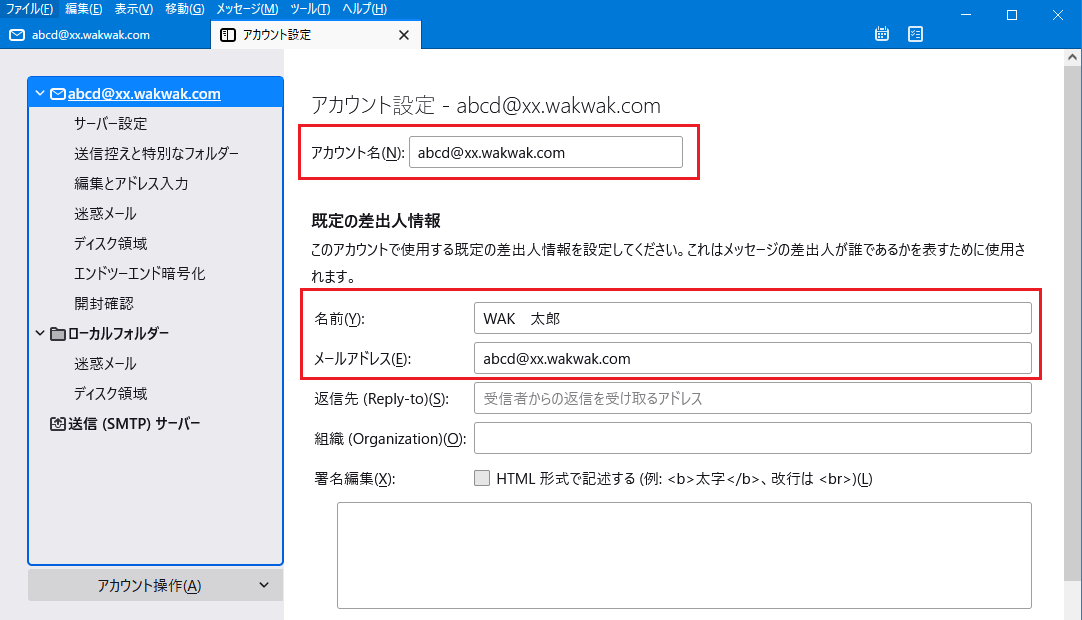Open the ヘルプ menu
The image size is (1082, 620).
point(364,9)
